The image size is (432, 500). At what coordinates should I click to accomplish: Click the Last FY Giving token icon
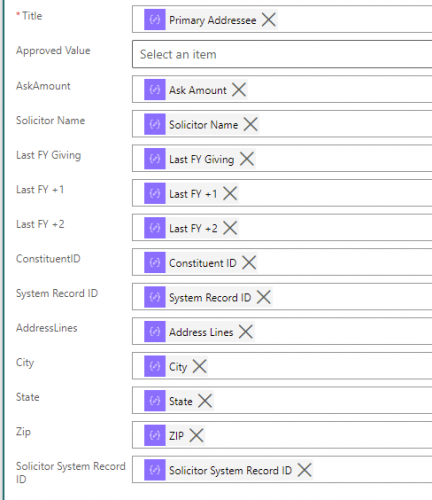[155, 159]
